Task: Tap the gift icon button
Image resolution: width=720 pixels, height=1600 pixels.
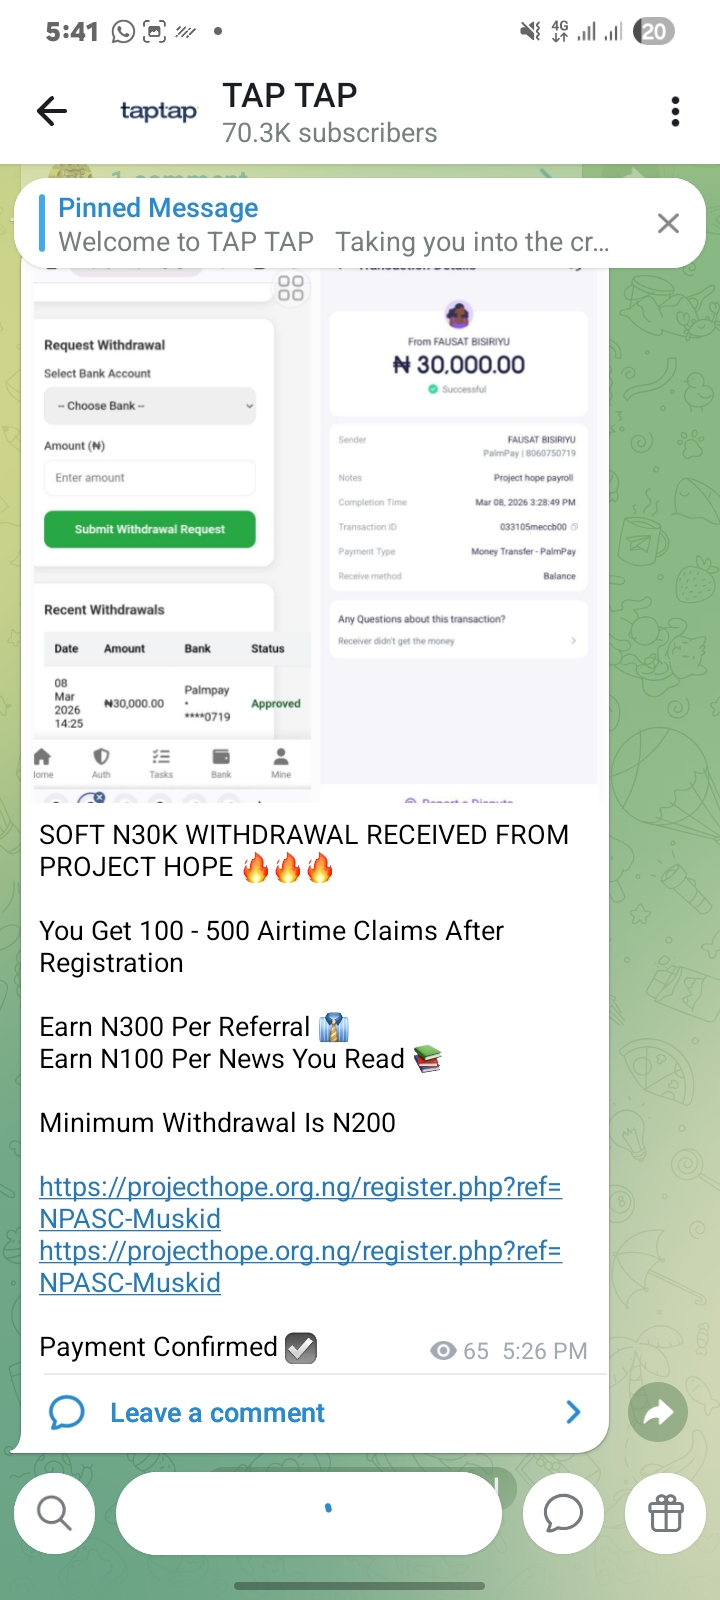Action: [x=665, y=1513]
